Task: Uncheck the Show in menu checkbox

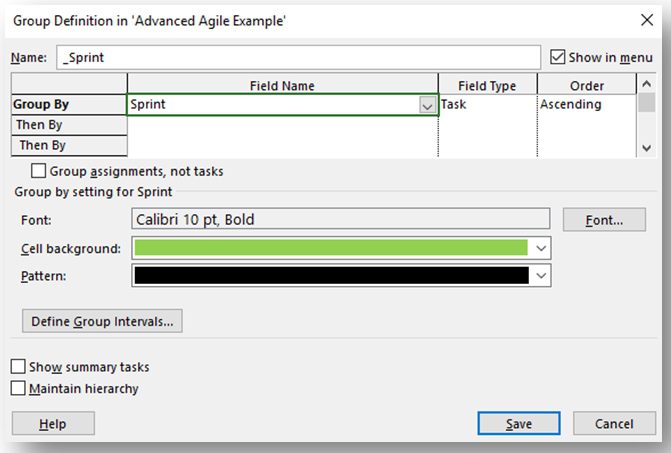Action: point(557,57)
